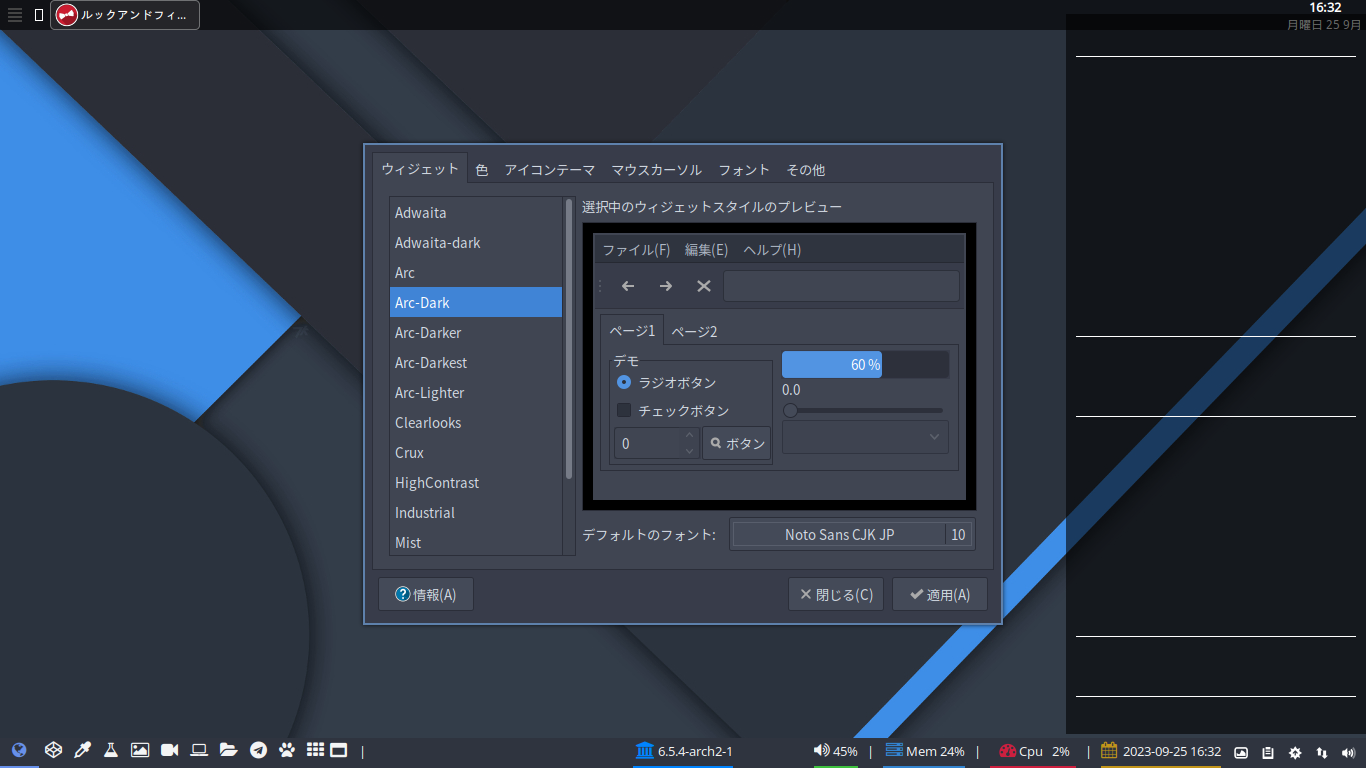Switch to the 色 tab
Screen dimensions: 1366x768
(x=482, y=170)
